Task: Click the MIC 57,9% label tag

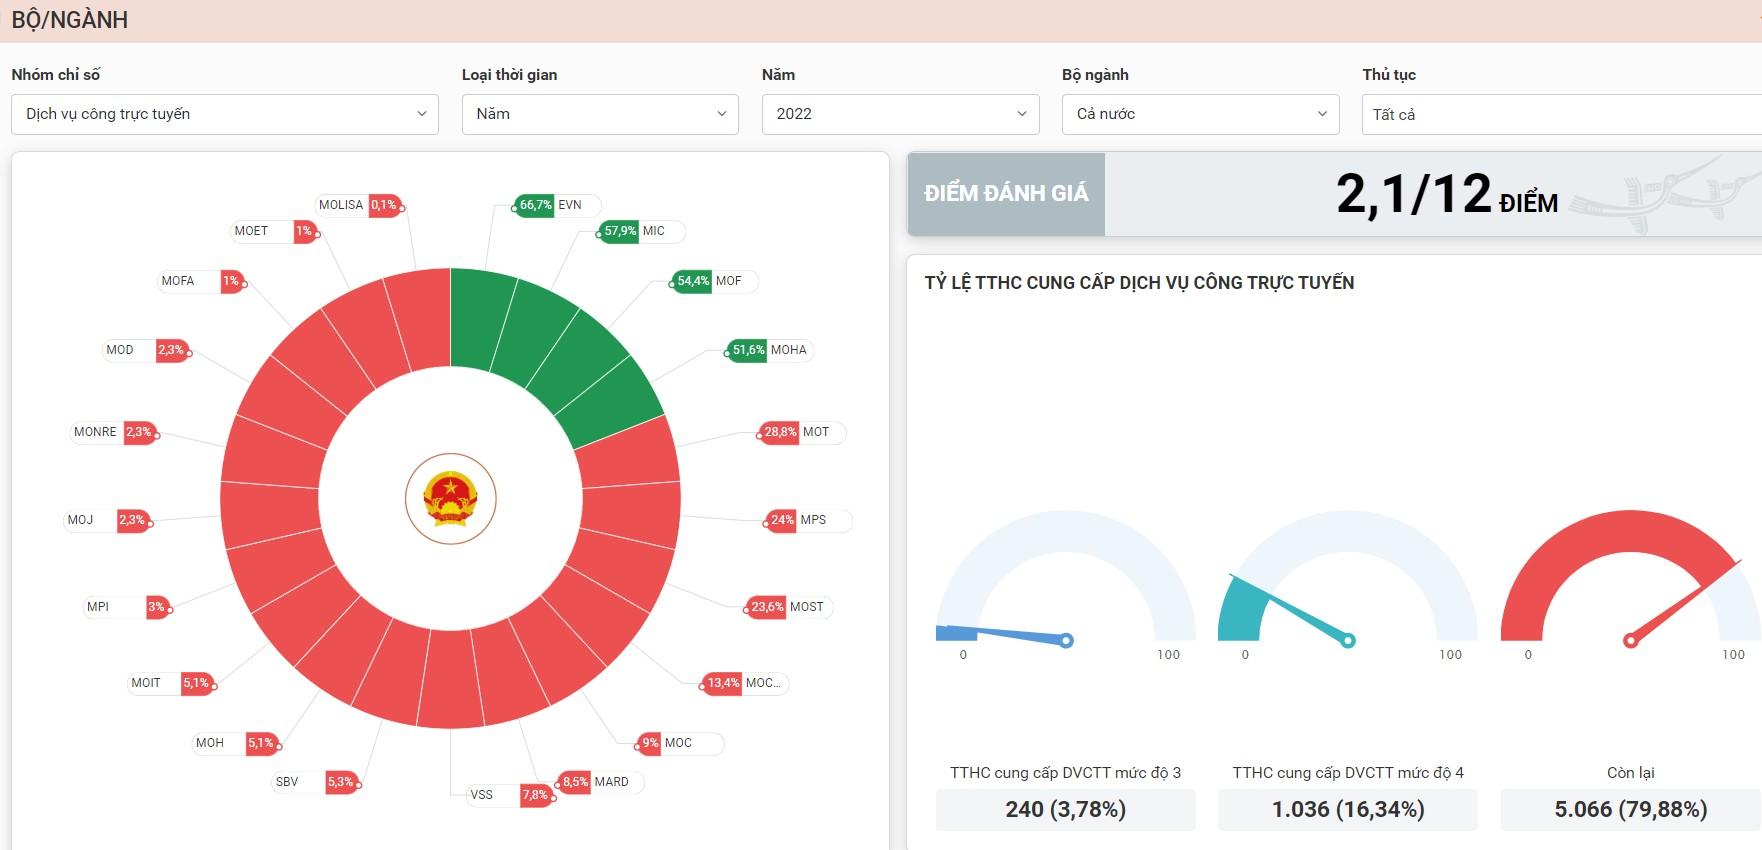Action: pos(641,231)
